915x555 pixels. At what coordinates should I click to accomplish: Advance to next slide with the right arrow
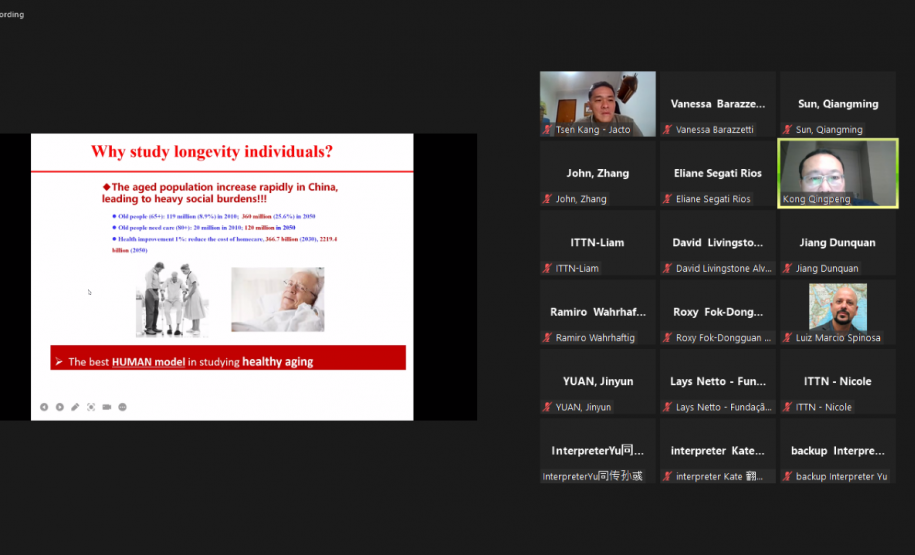(x=59, y=407)
